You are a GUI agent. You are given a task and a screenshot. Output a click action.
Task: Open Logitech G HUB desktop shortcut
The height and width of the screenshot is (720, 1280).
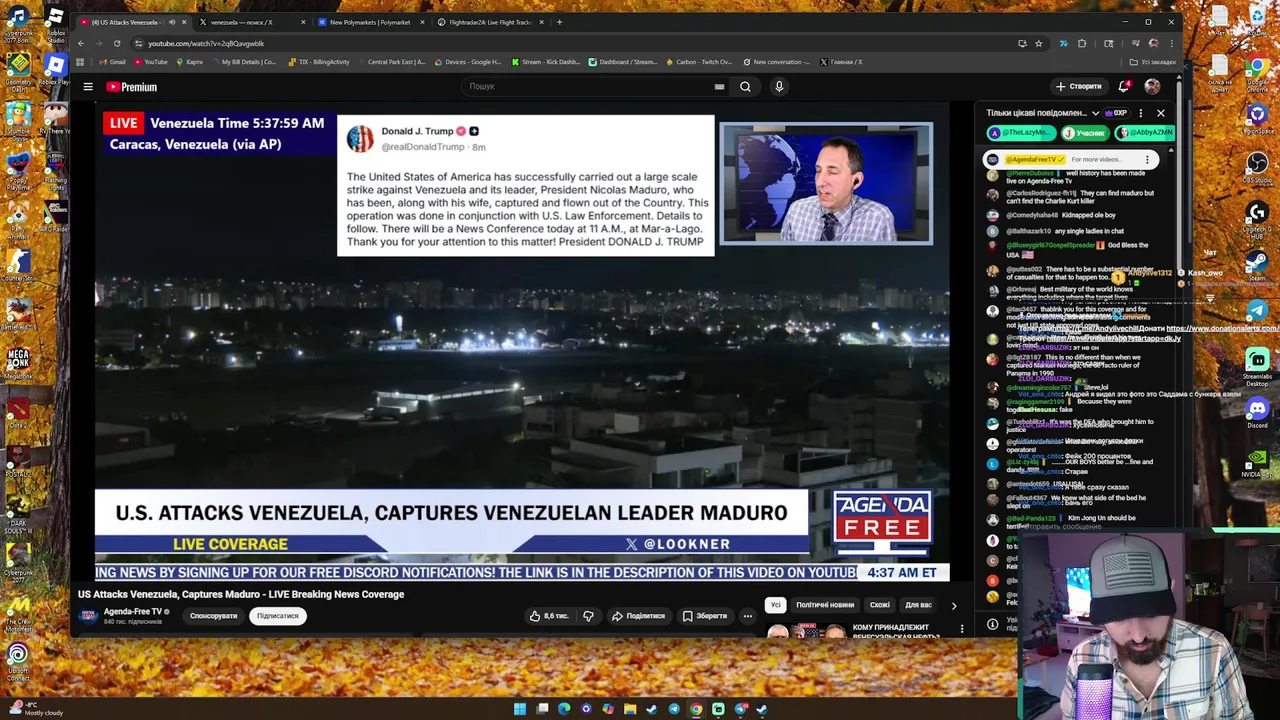(1257, 218)
